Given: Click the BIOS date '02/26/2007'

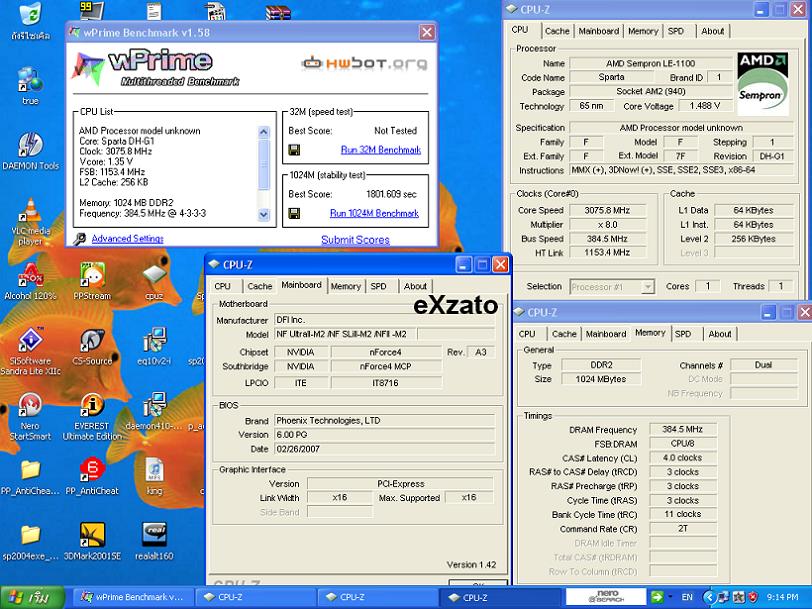Looking at the screenshot, I should pyautogui.click(x=384, y=449).
